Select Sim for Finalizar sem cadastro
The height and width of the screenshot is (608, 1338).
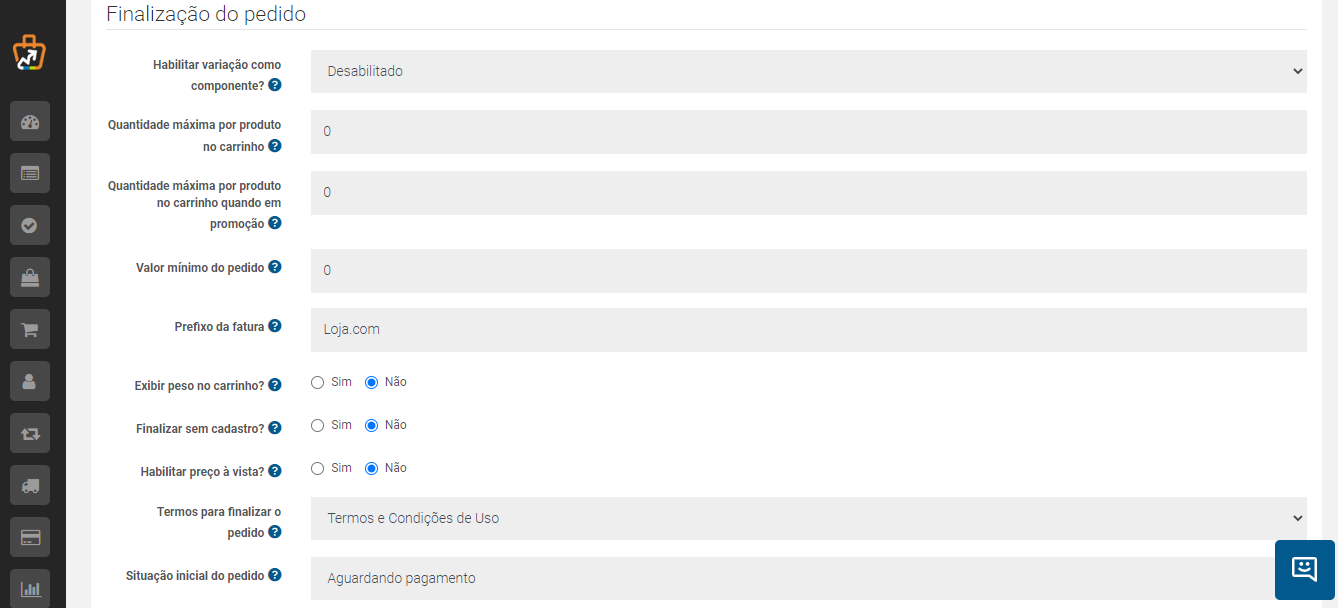[x=318, y=425]
